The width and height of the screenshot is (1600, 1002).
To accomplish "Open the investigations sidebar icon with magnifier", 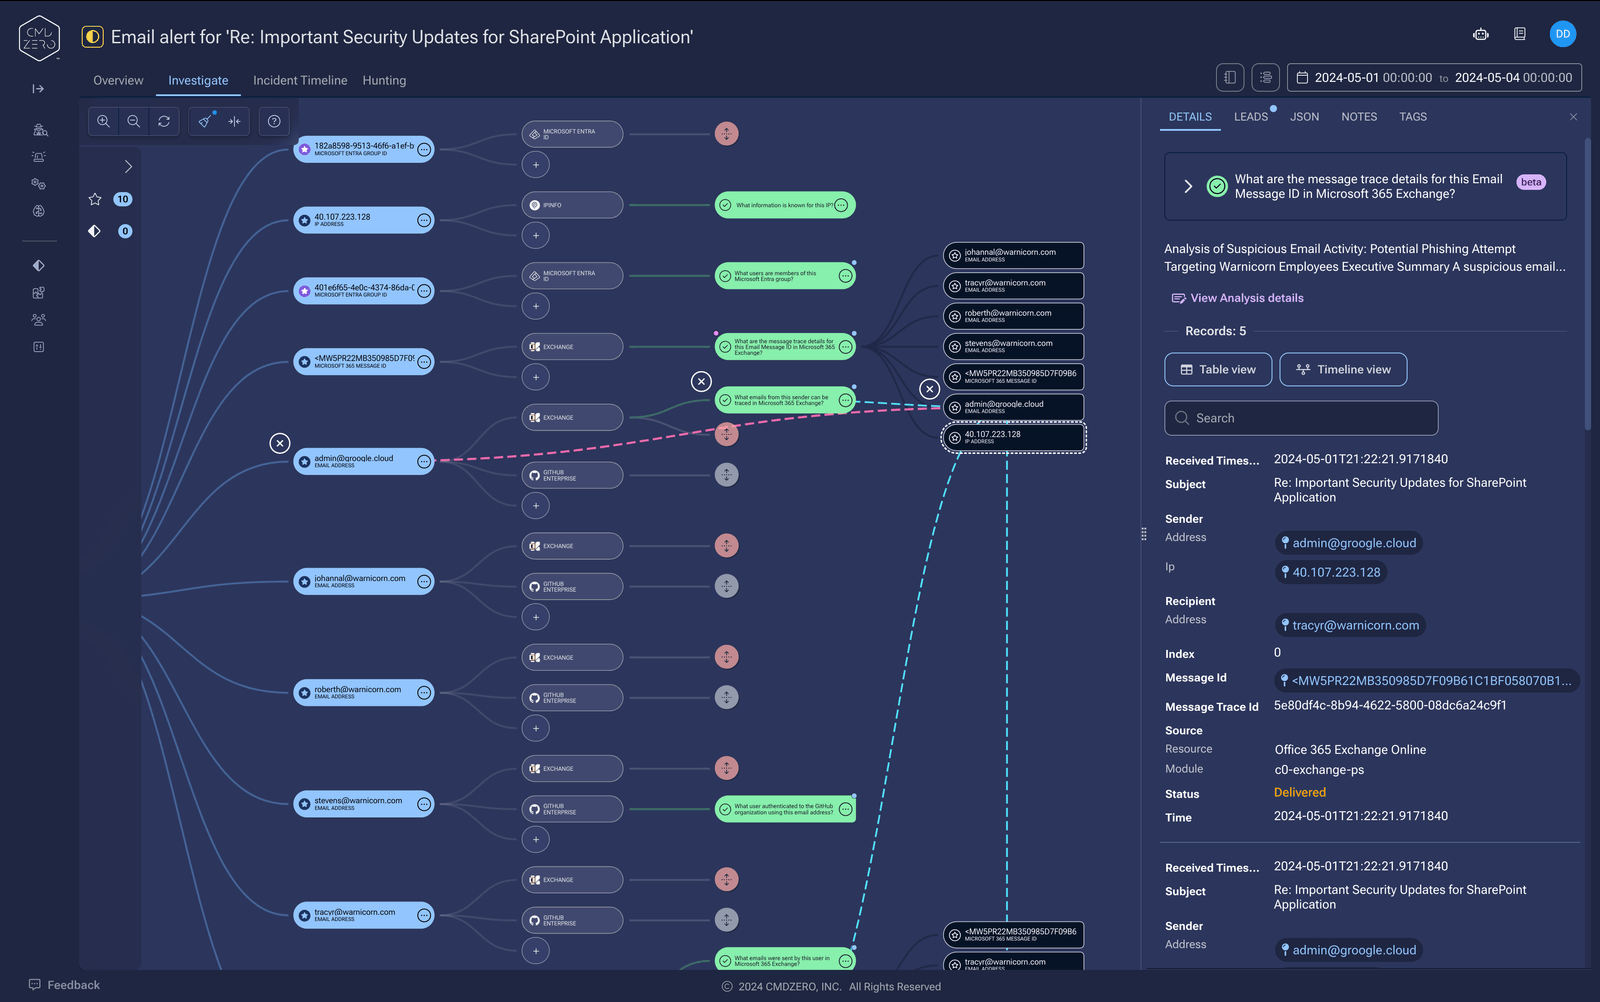I will [x=39, y=130].
